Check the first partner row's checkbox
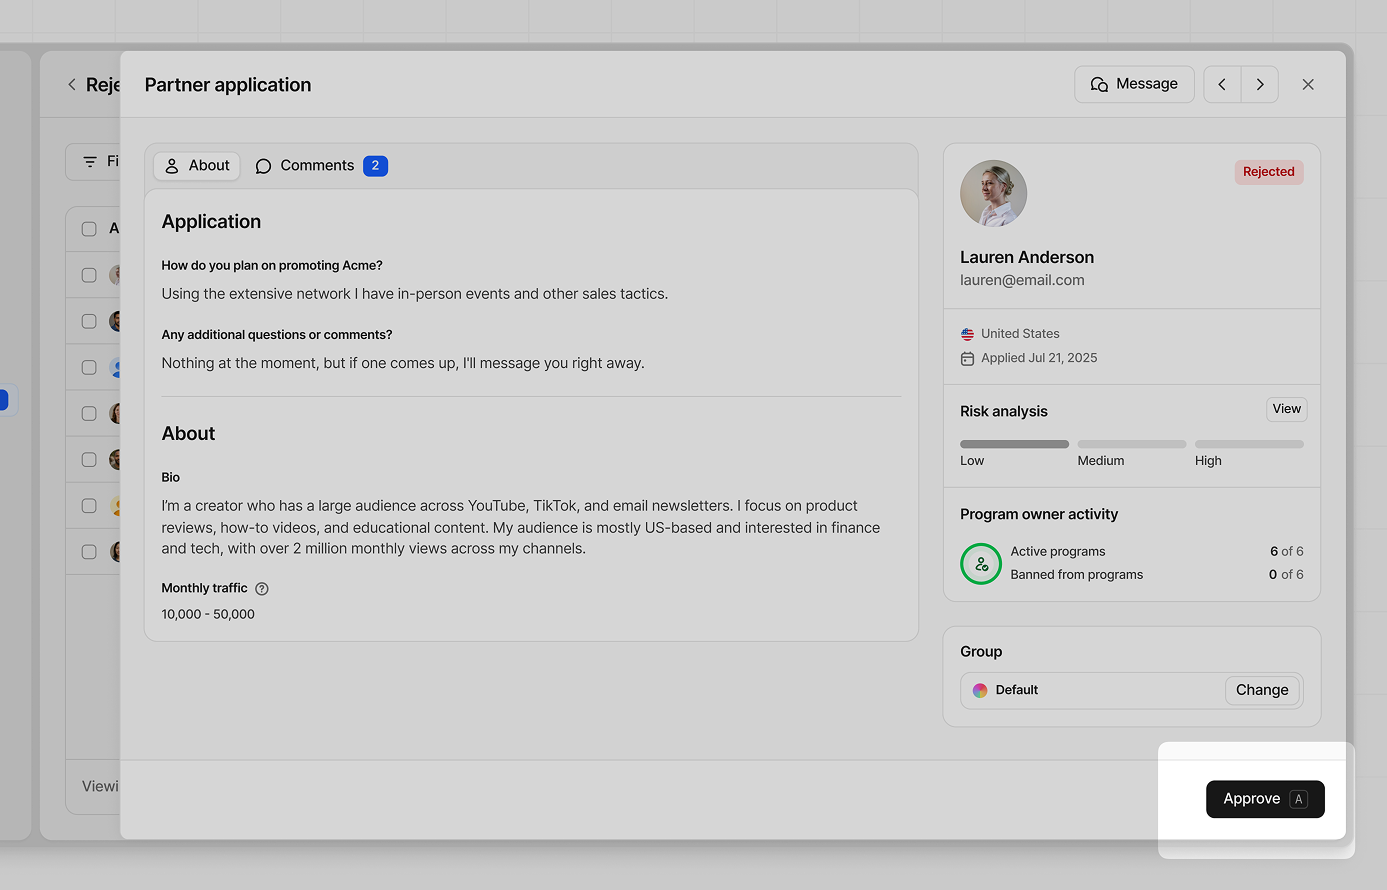Image resolution: width=1387 pixels, height=890 pixels. pyautogui.click(x=88, y=275)
